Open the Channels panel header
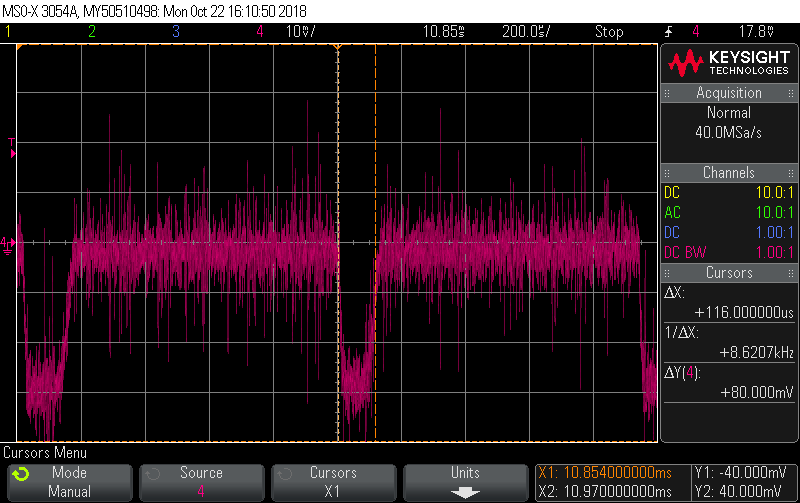800x503 pixels. point(729,173)
